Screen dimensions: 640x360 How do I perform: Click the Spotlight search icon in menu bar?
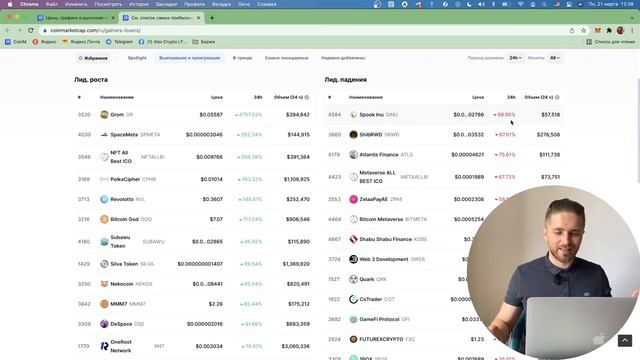544,4
